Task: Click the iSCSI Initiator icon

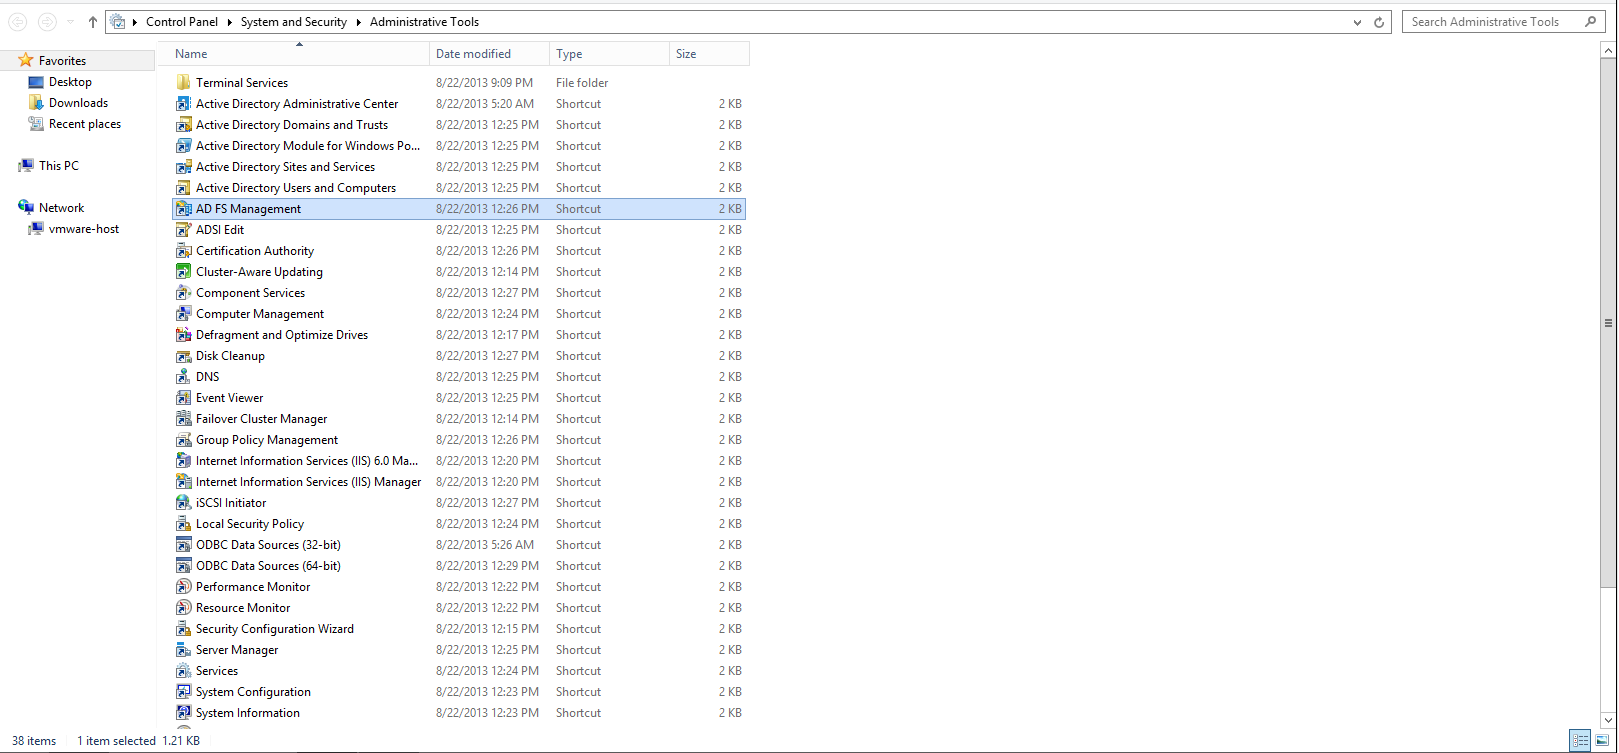Action: pos(184,503)
